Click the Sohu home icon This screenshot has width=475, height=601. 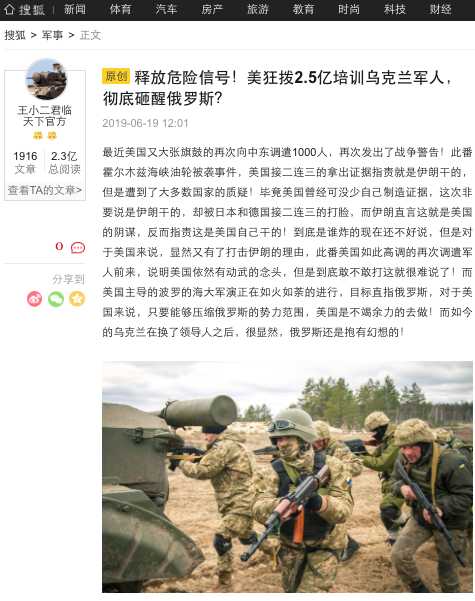coord(9,10)
